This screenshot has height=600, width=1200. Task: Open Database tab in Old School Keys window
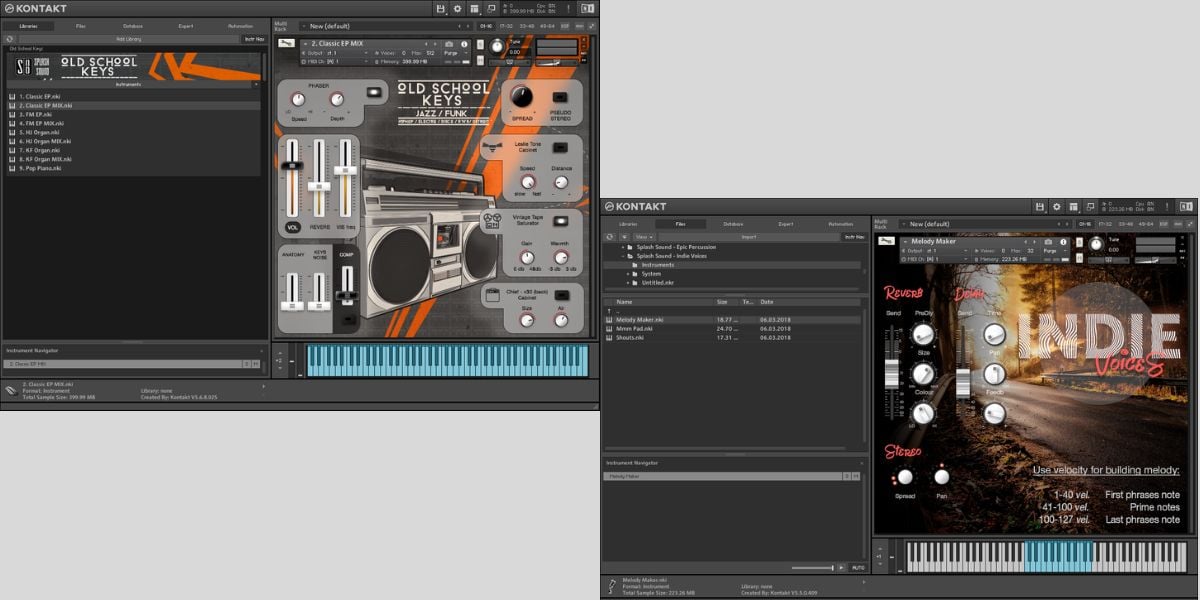click(x=133, y=26)
